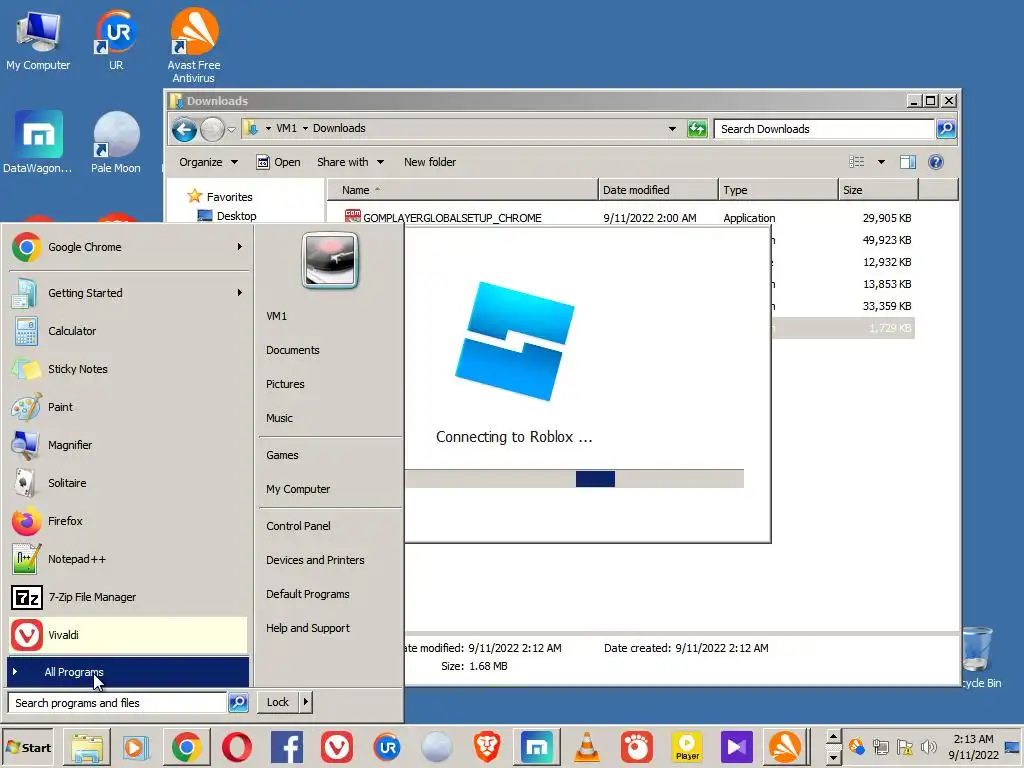Screen dimensions: 1024x768
Task: Open the Pale Moon desktop icon
Action: click(x=116, y=142)
